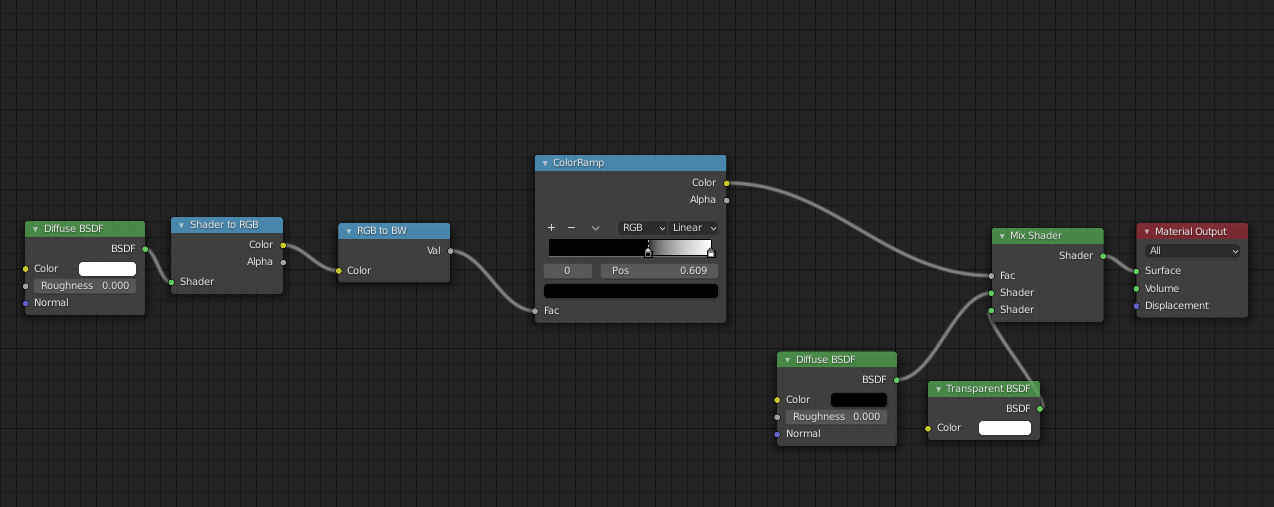Click ColorRamp Color output socket
Image resolution: width=1274 pixels, height=507 pixels.
[x=726, y=183]
